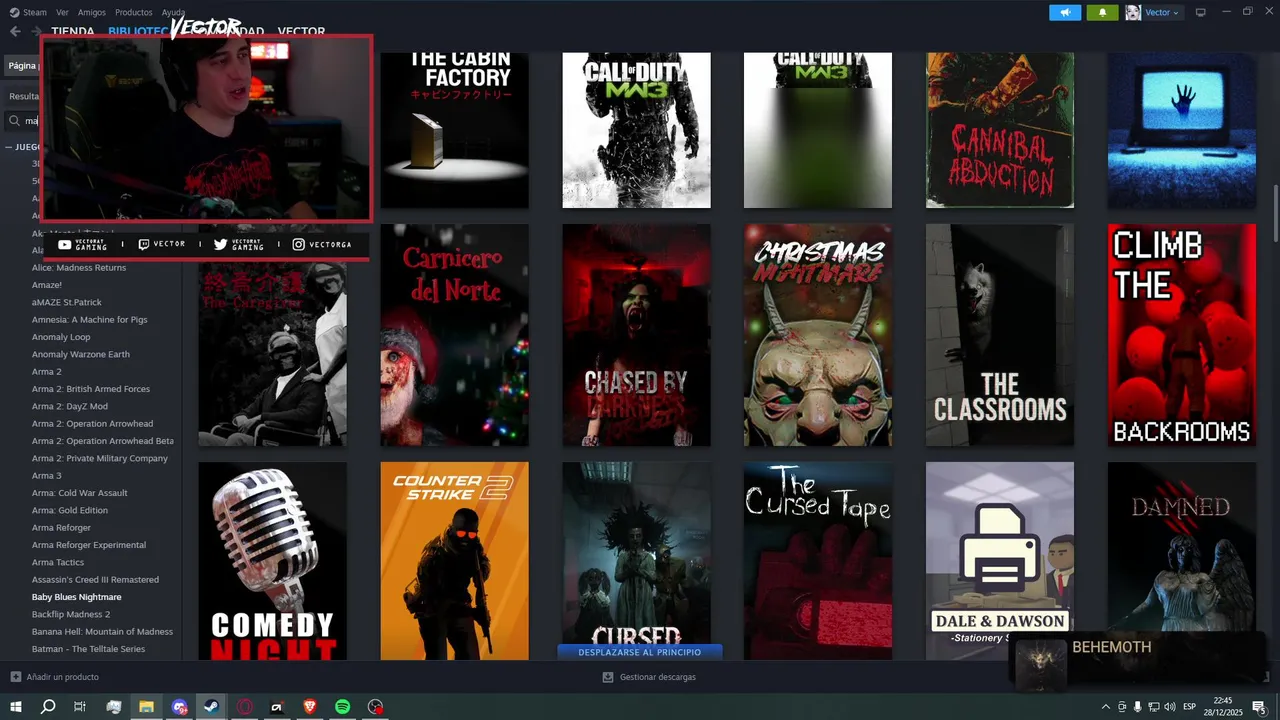
Task: Open Damned game cover
Action: [1182, 546]
